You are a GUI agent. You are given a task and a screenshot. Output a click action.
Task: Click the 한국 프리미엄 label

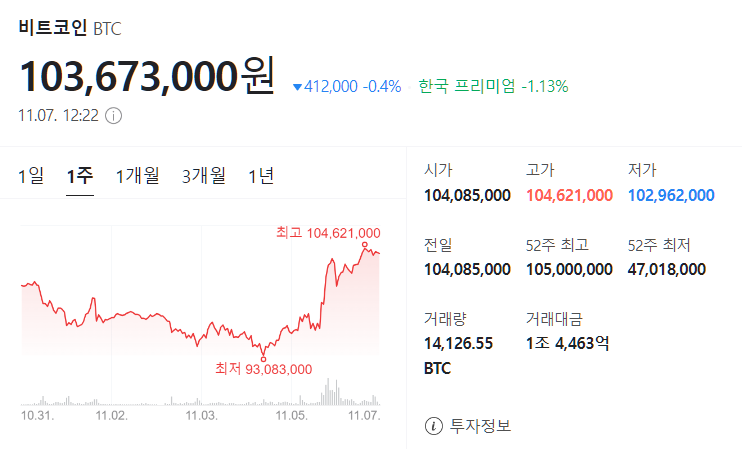[467, 87]
